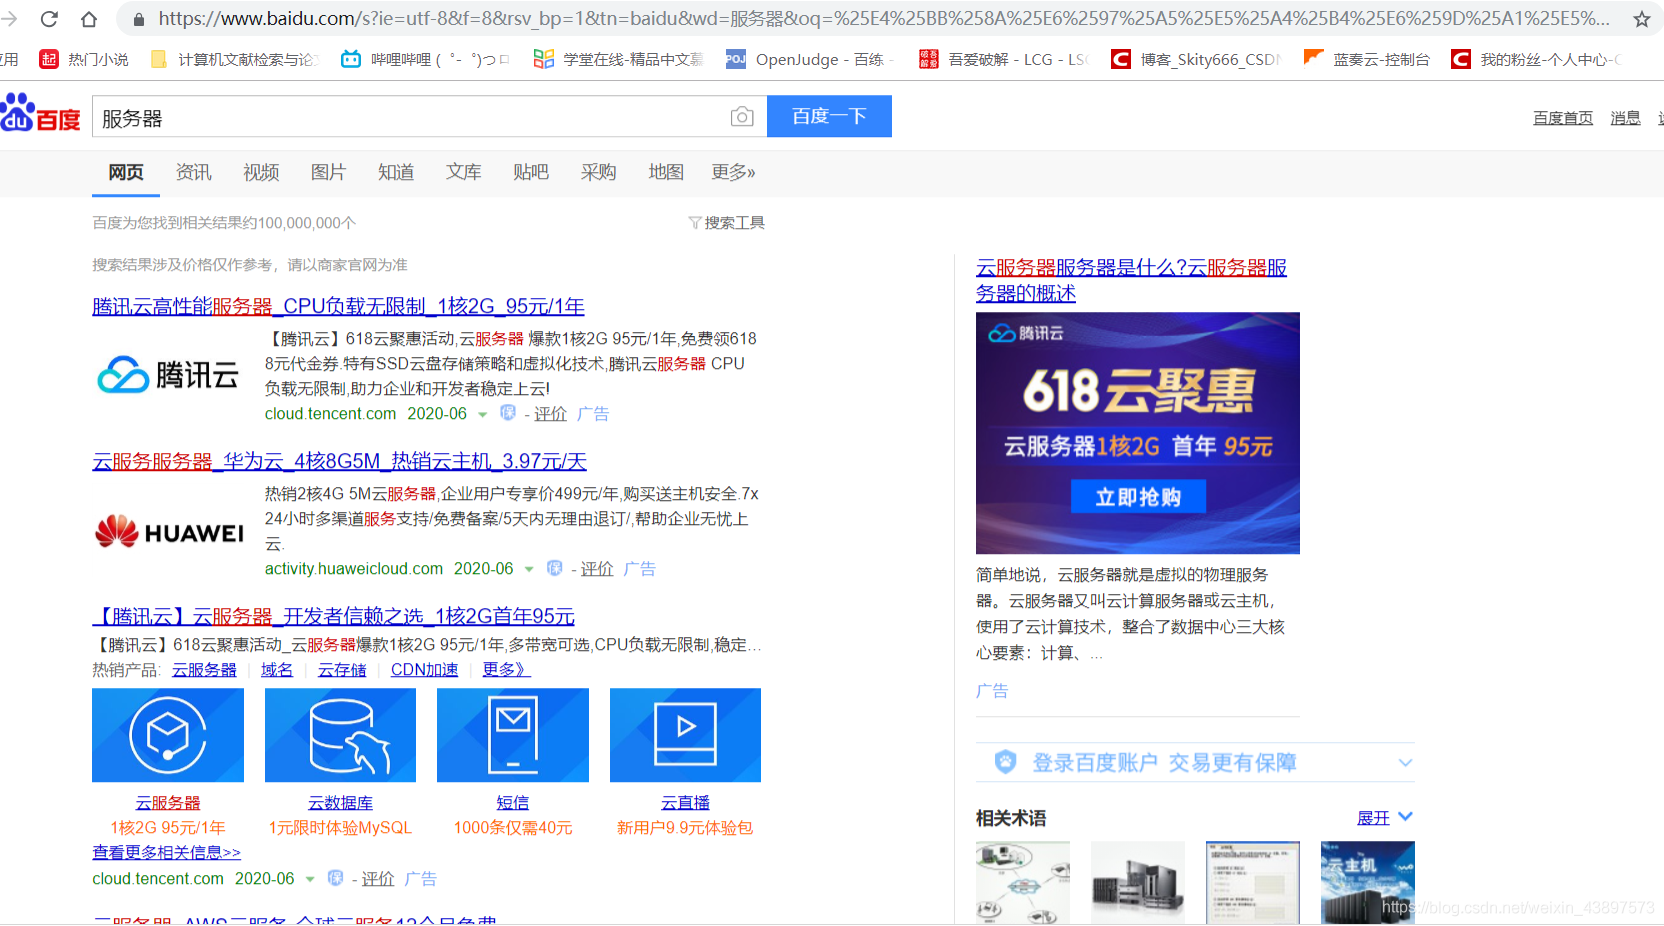Image resolution: width=1664 pixels, height=926 pixels.
Task: Open 腾讯云高性能服务器 result title
Action: tap(338, 306)
